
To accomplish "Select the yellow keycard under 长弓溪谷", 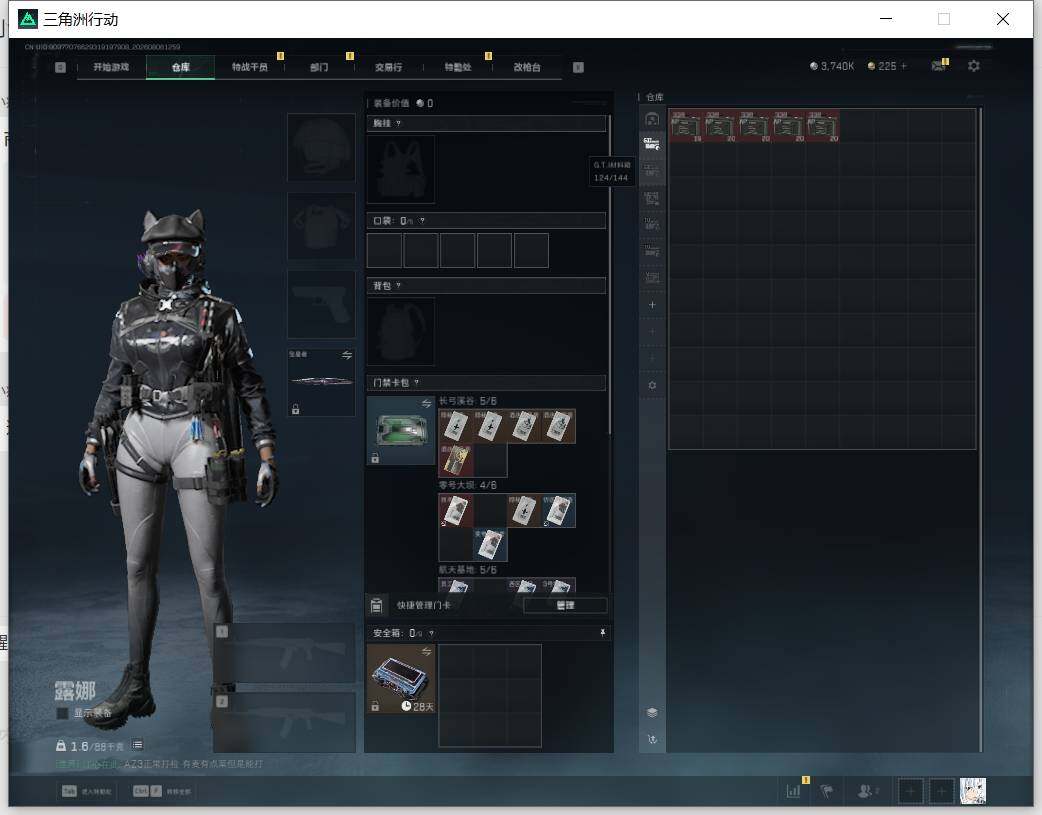I will pos(456,460).
